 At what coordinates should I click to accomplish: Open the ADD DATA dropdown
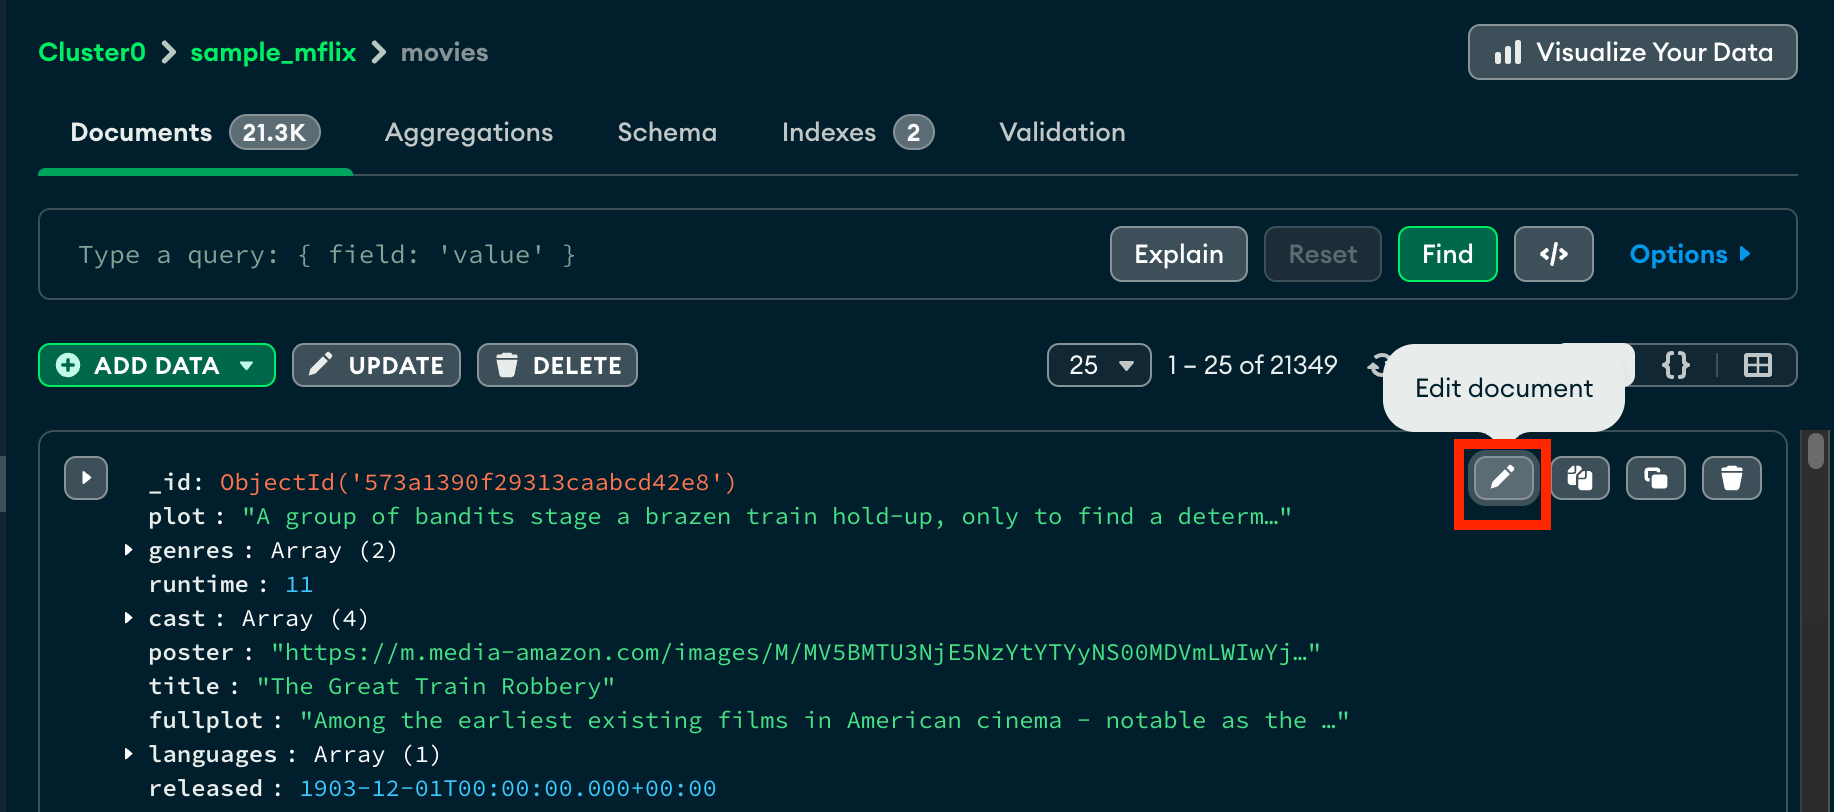click(157, 365)
